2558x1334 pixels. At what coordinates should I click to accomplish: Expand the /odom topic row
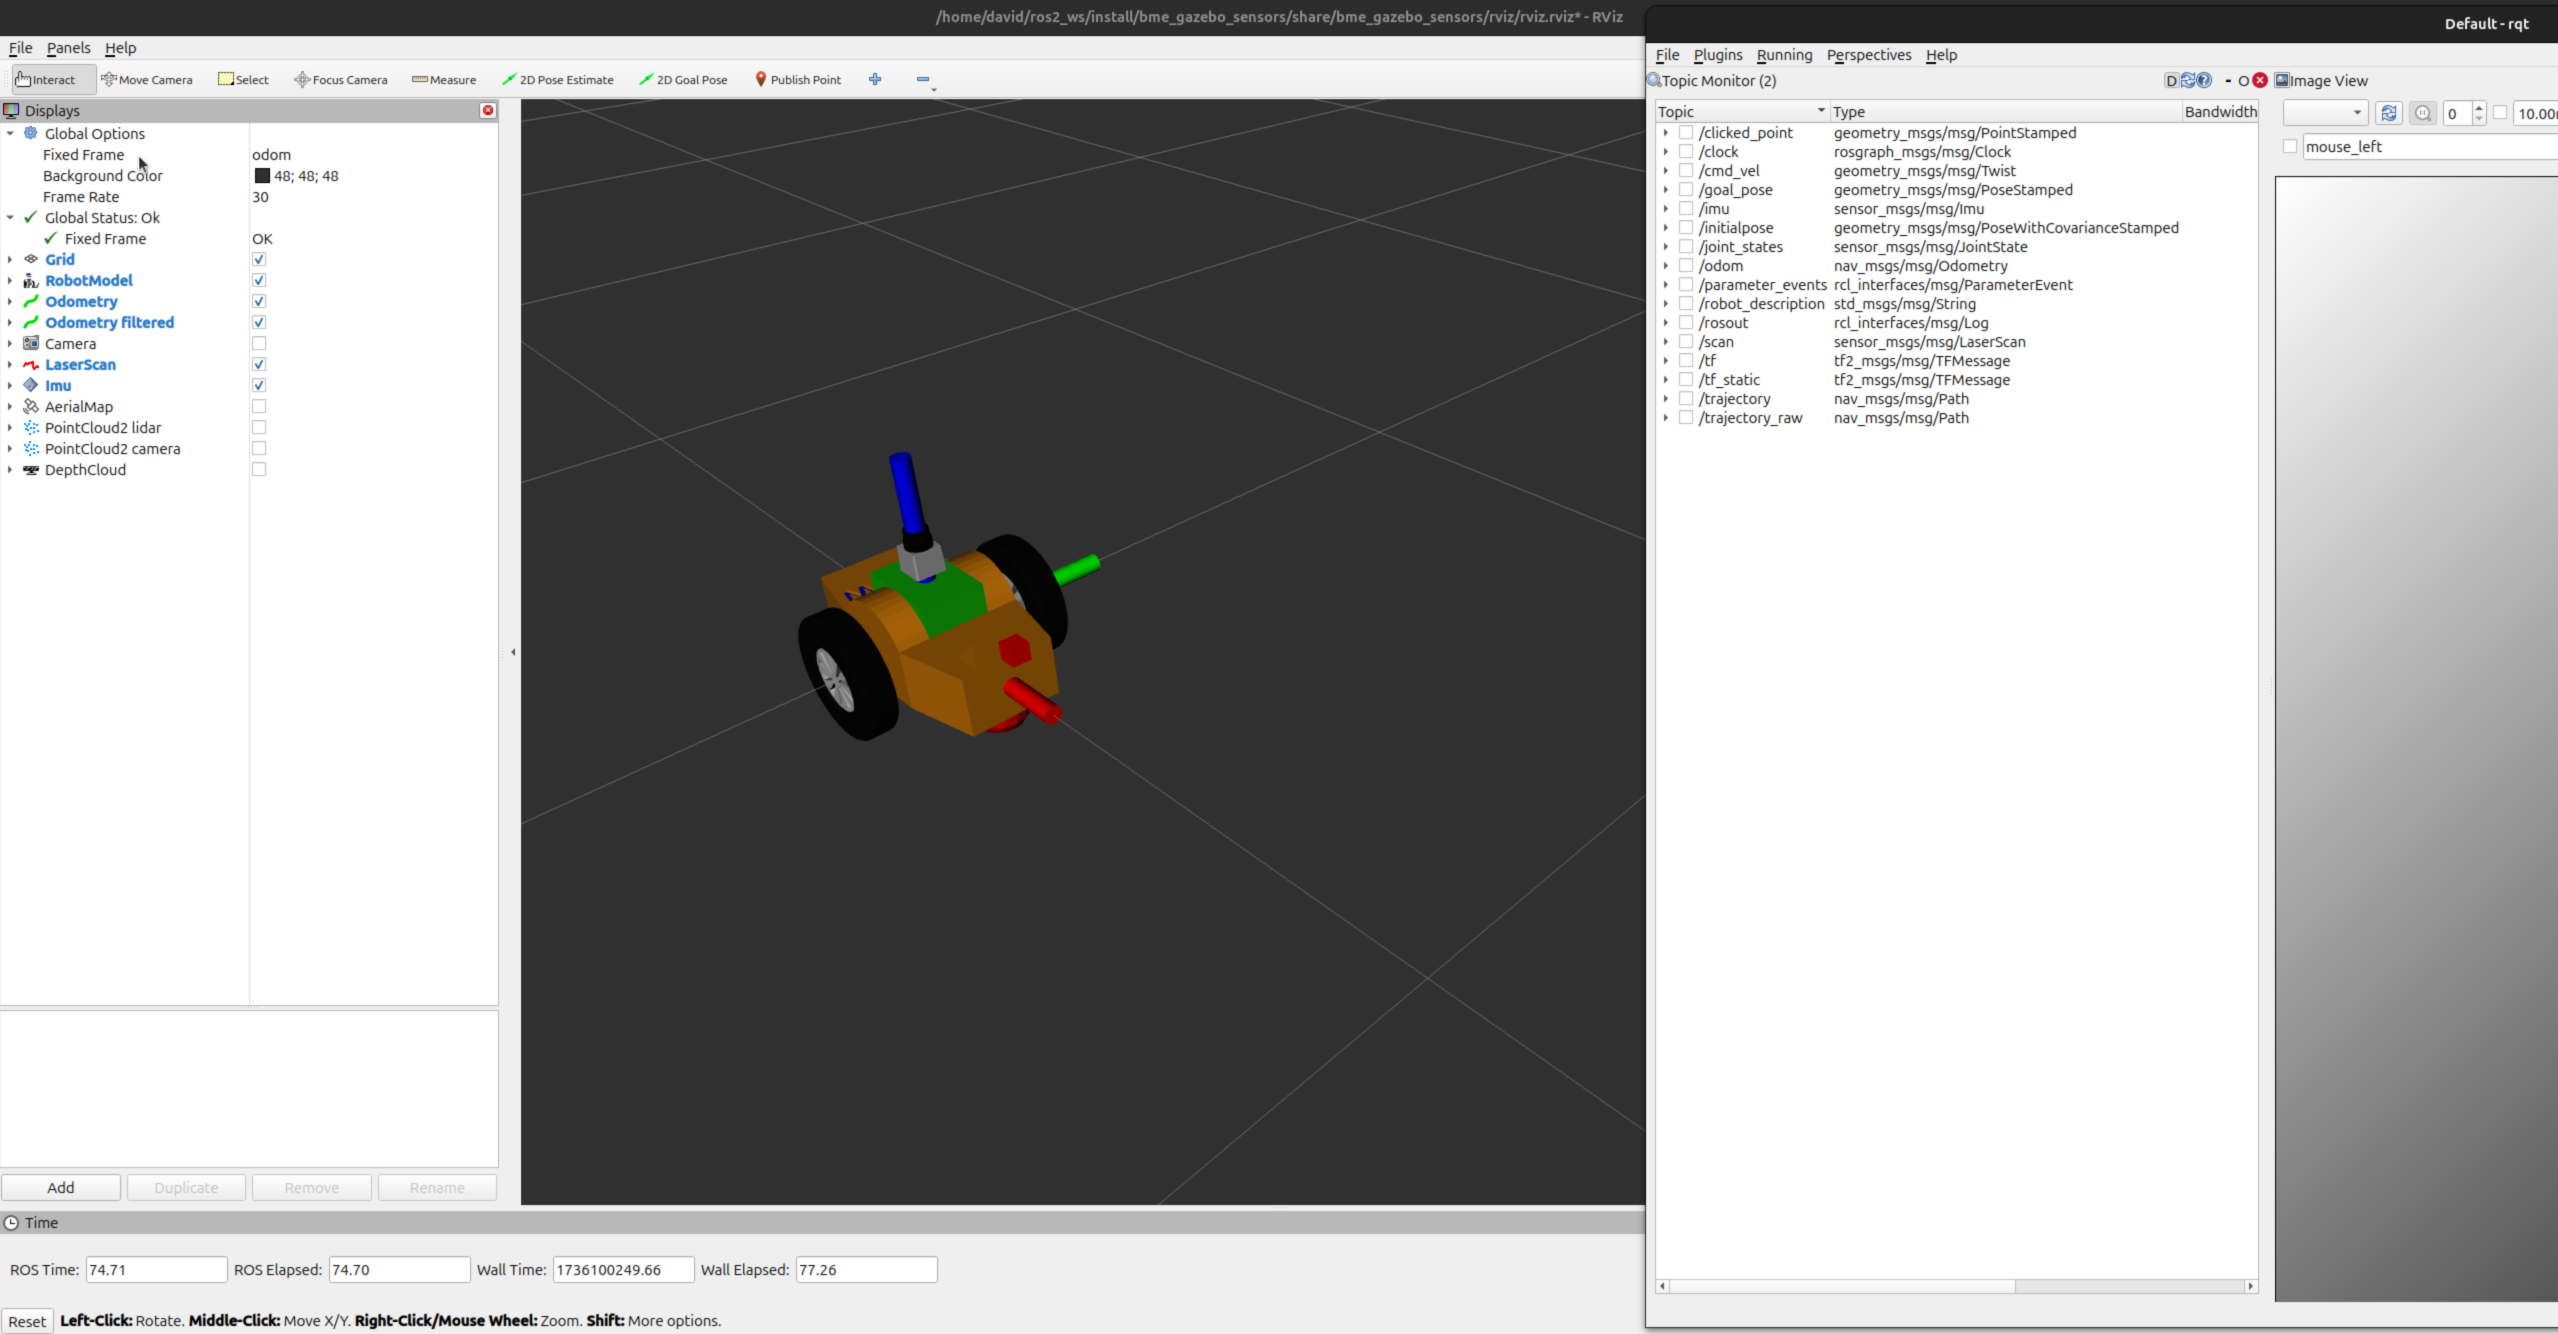tap(1666, 266)
